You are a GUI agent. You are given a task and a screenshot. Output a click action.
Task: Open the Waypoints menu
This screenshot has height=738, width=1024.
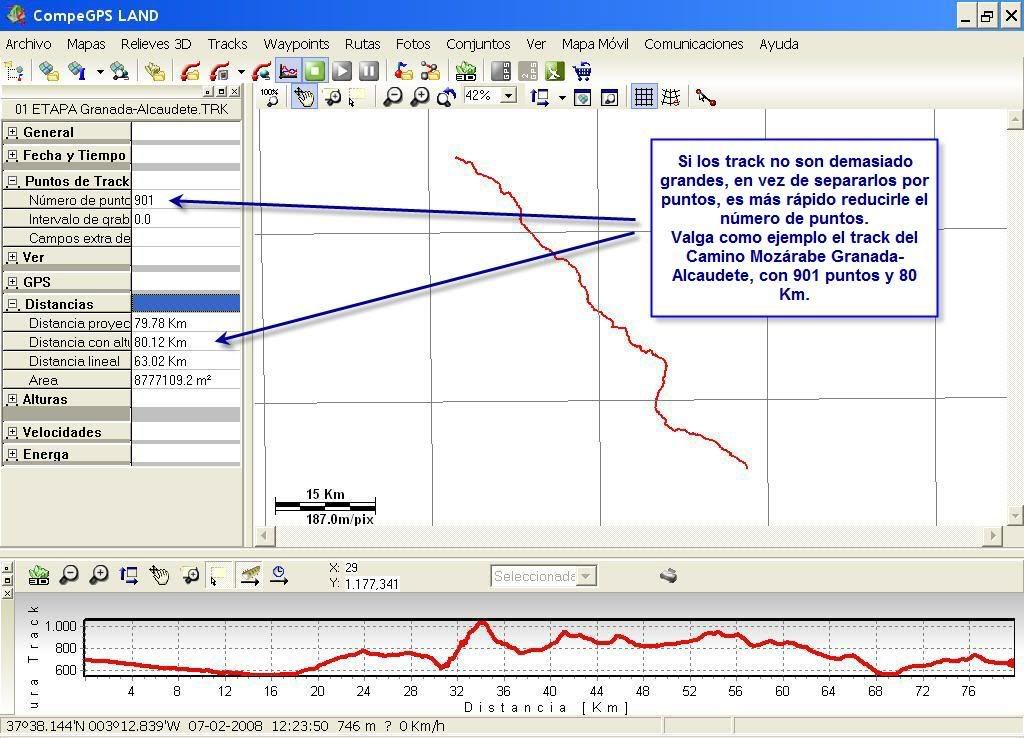[x=296, y=44]
